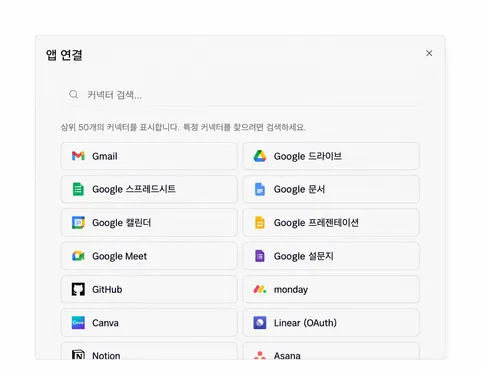Open the Notion connector
The width and height of the screenshot is (483, 372).
[x=149, y=351]
